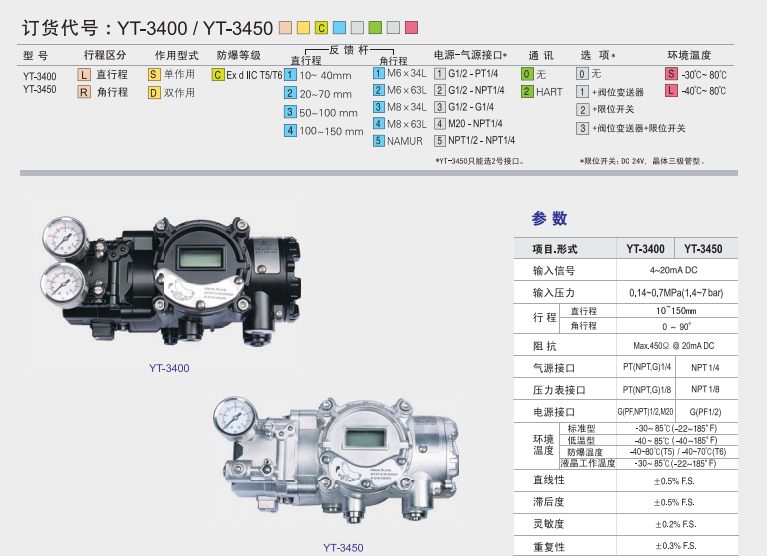This screenshot has height=556, width=767.
Task: Click red S box for -30°C~80°C
Action: pyautogui.click(x=670, y=75)
